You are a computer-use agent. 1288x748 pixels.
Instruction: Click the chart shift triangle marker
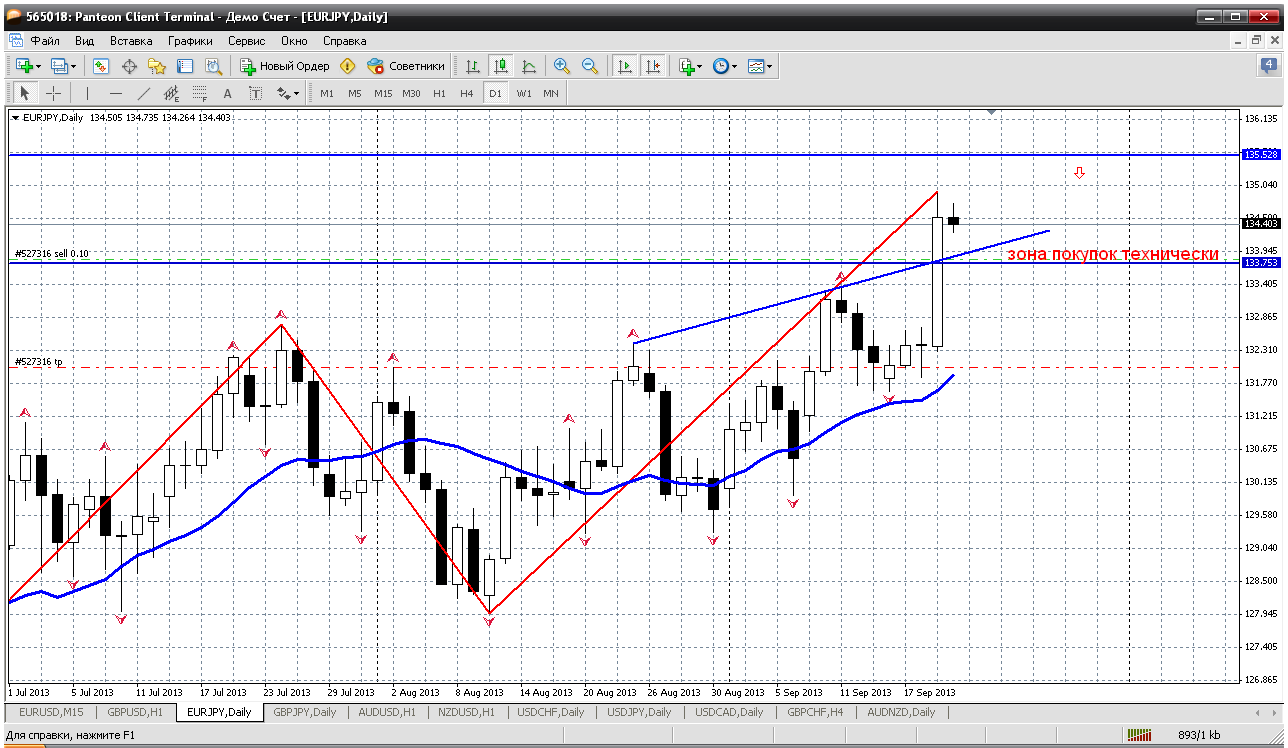point(992,113)
